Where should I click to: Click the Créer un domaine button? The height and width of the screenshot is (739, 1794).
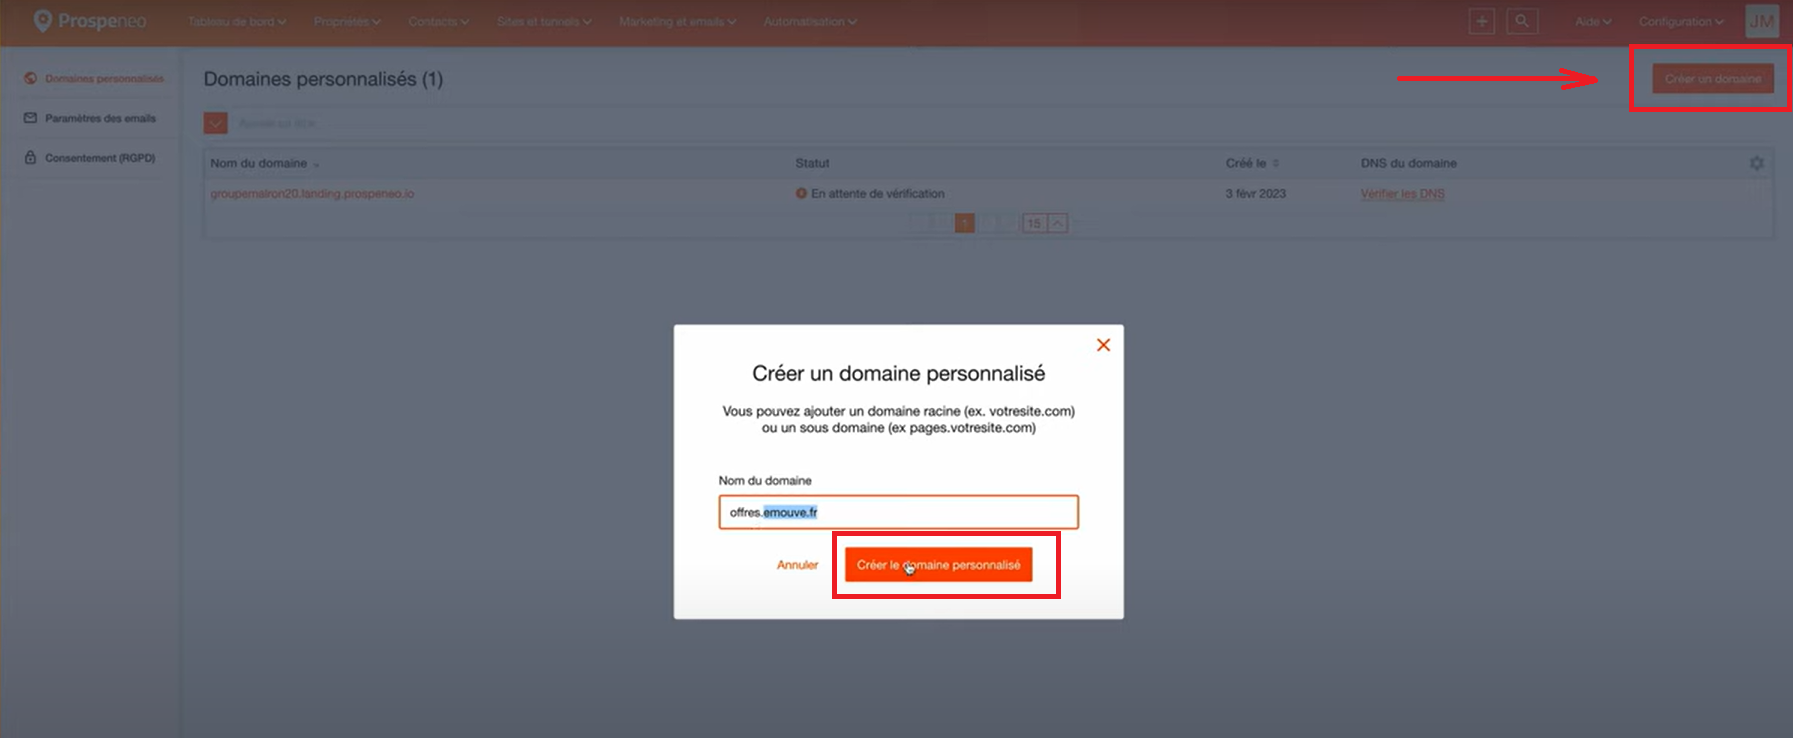click(1713, 79)
